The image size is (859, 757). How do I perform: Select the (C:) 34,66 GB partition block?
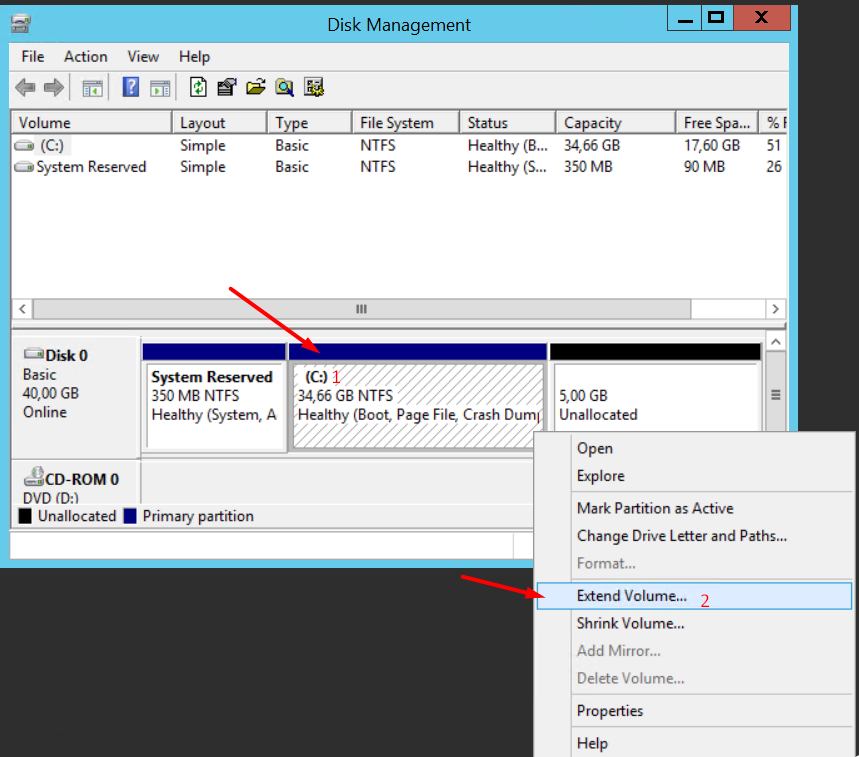click(x=417, y=397)
